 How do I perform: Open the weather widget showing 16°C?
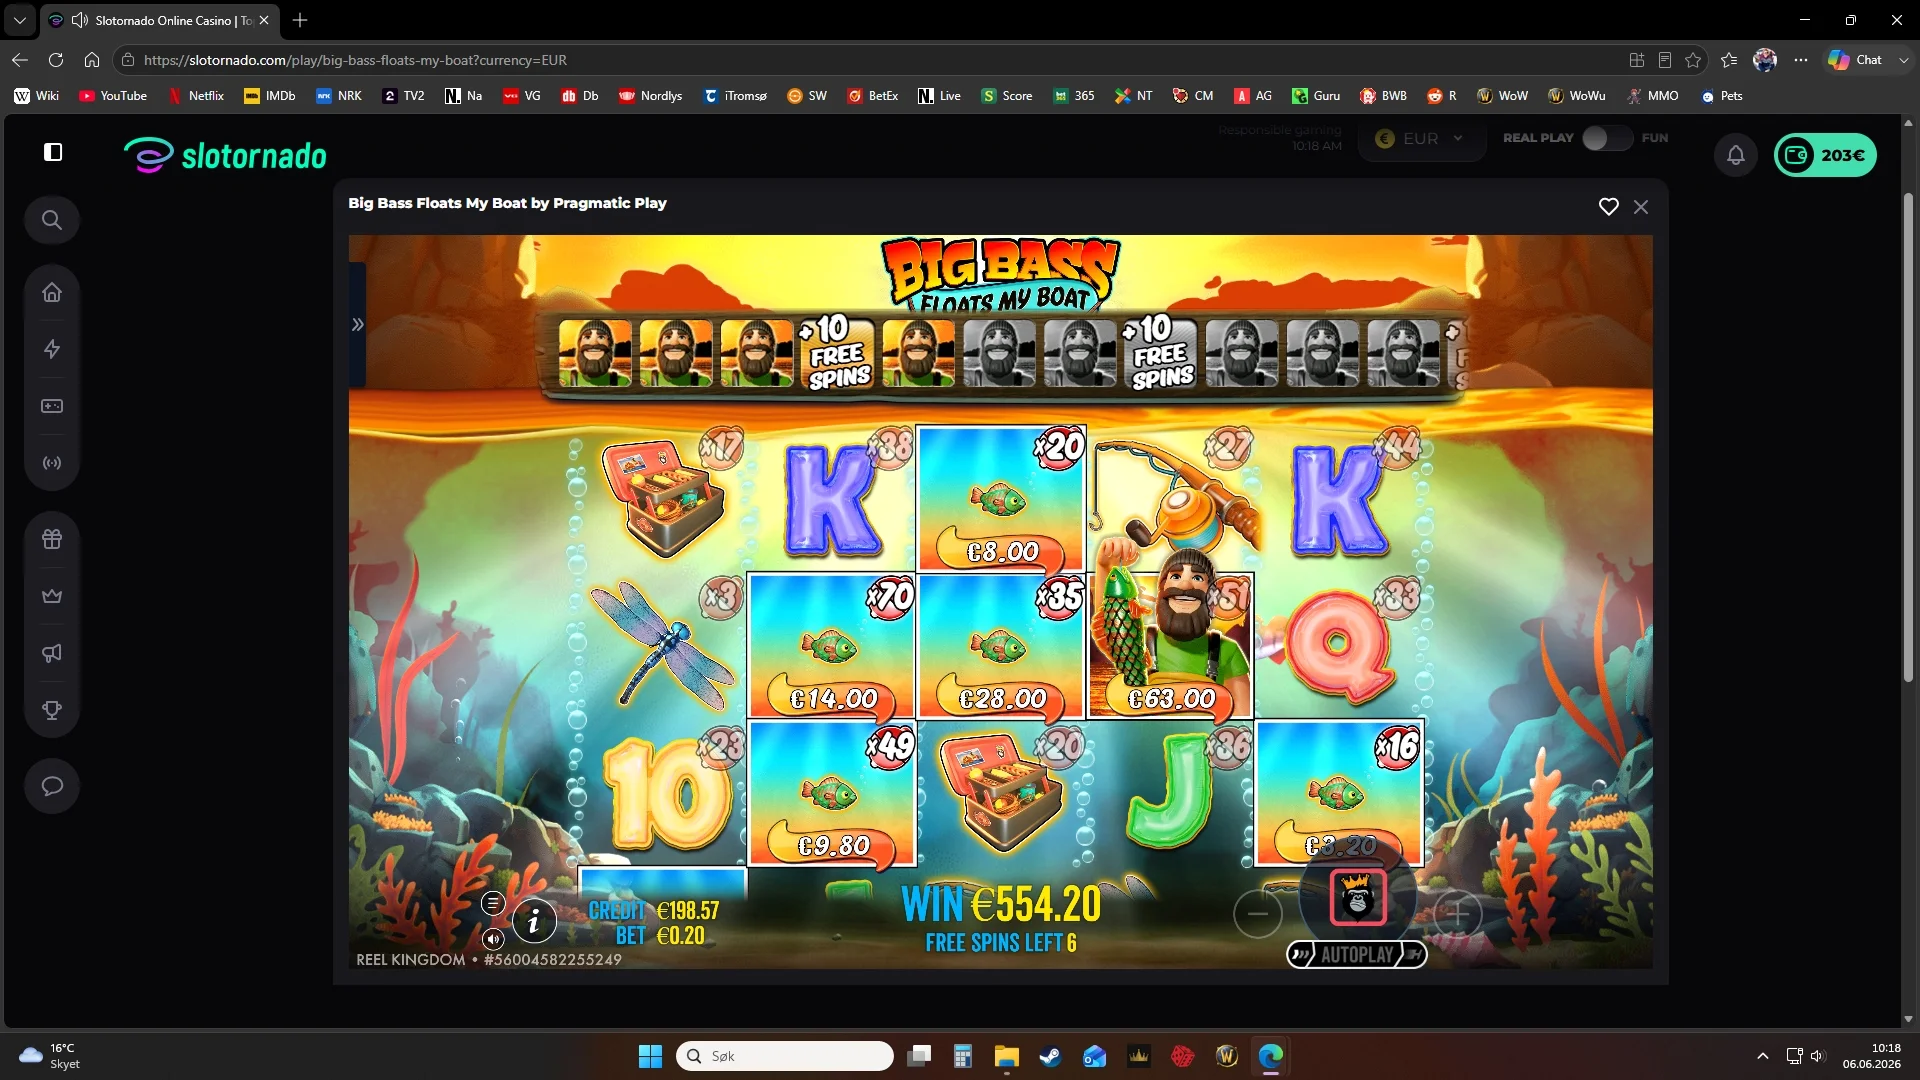[x=50, y=1056]
